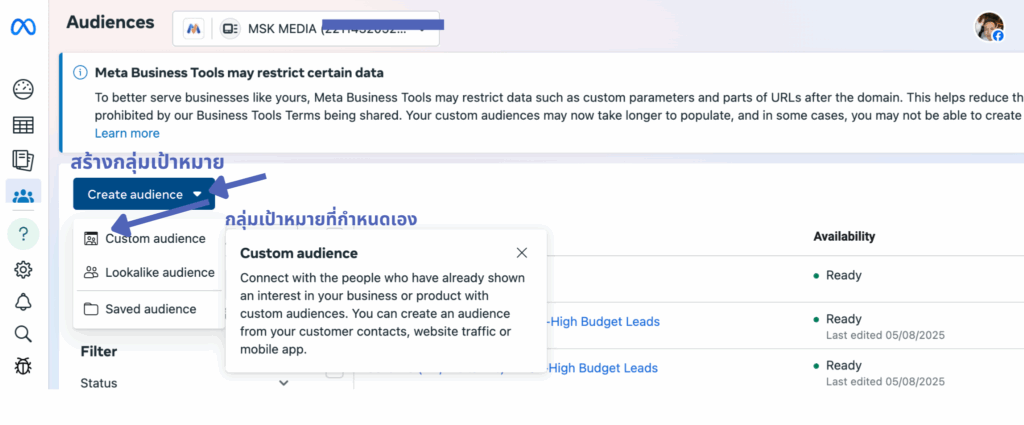Open the notifications bell icon
Viewport: 1024px width, 425px height.
24,302
